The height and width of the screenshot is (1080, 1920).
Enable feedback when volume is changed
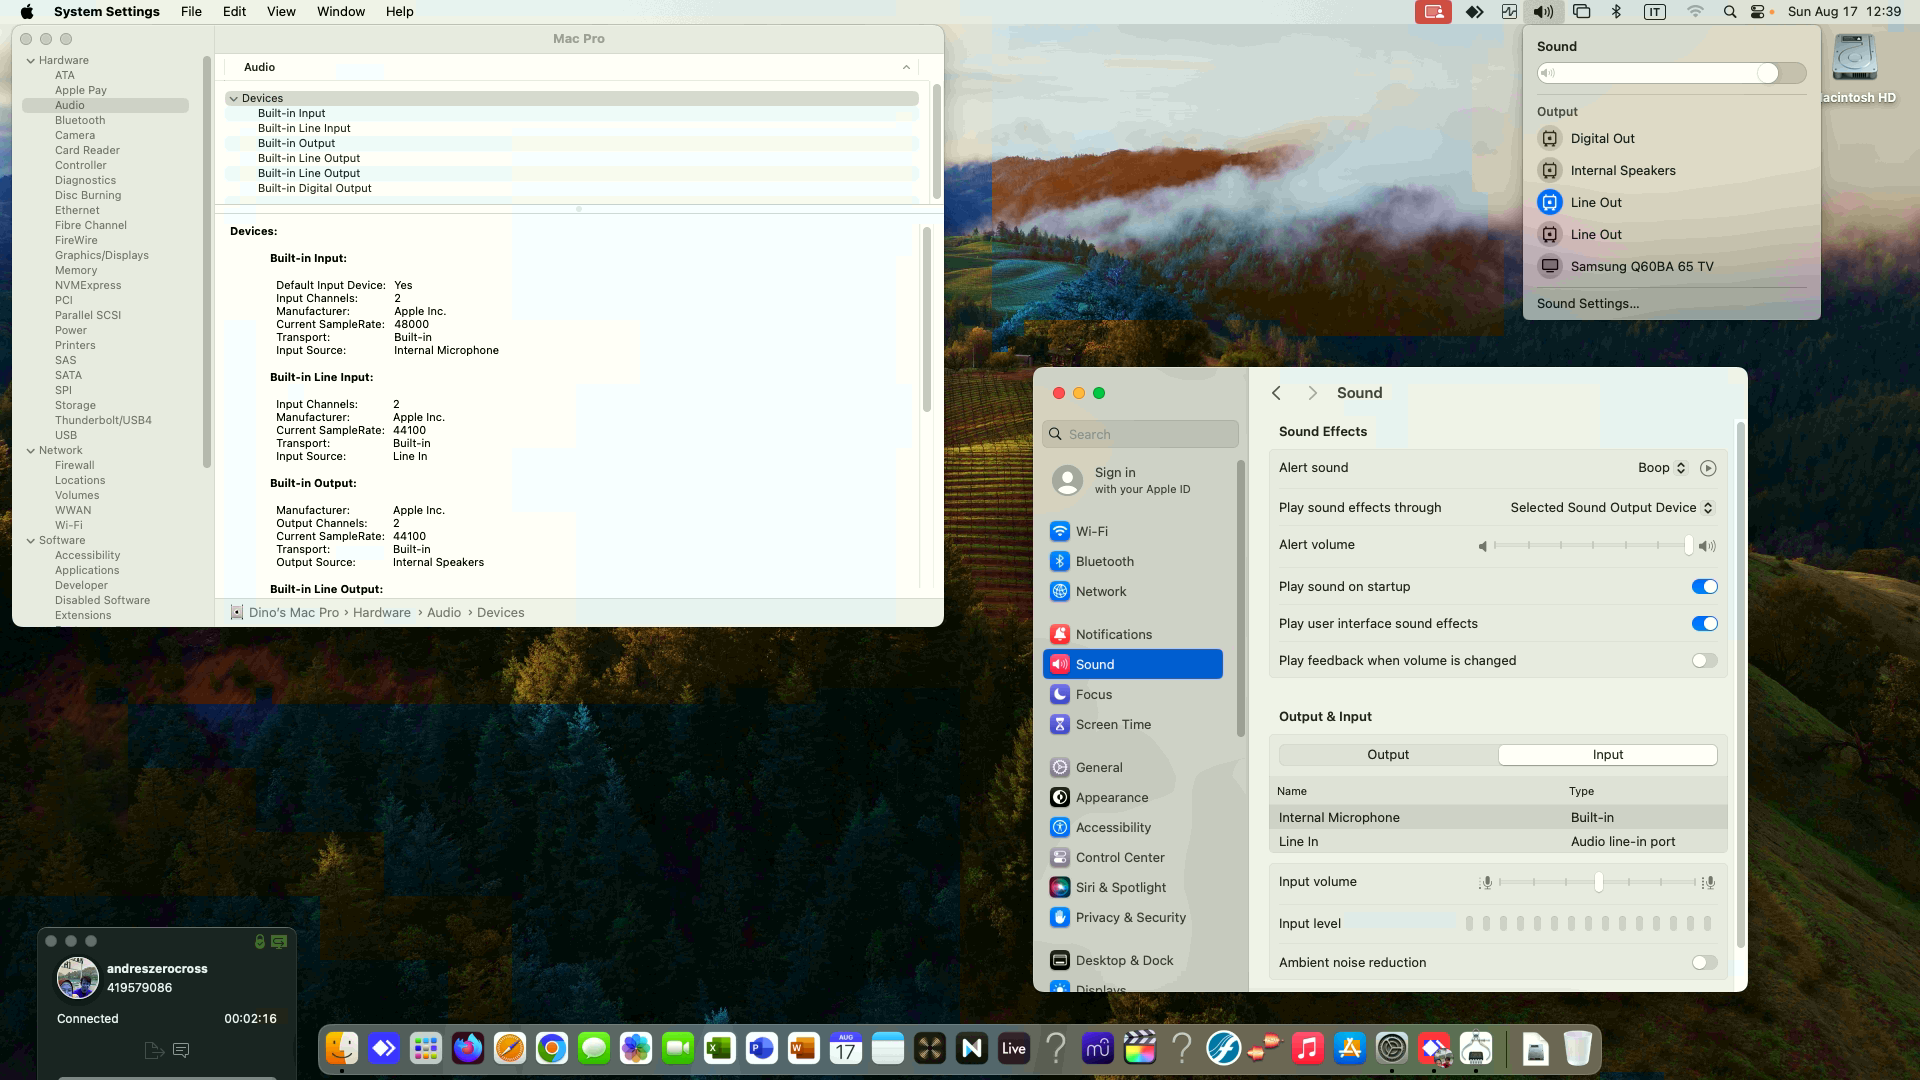click(x=1704, y=661)
